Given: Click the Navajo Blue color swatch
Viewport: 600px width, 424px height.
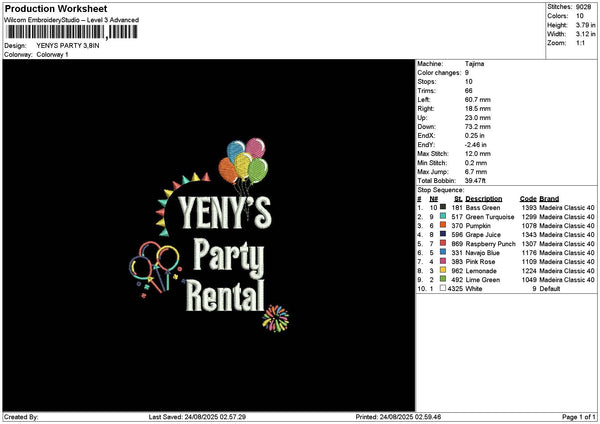Looking at the screenshot, I should click(x=443, y=252).
